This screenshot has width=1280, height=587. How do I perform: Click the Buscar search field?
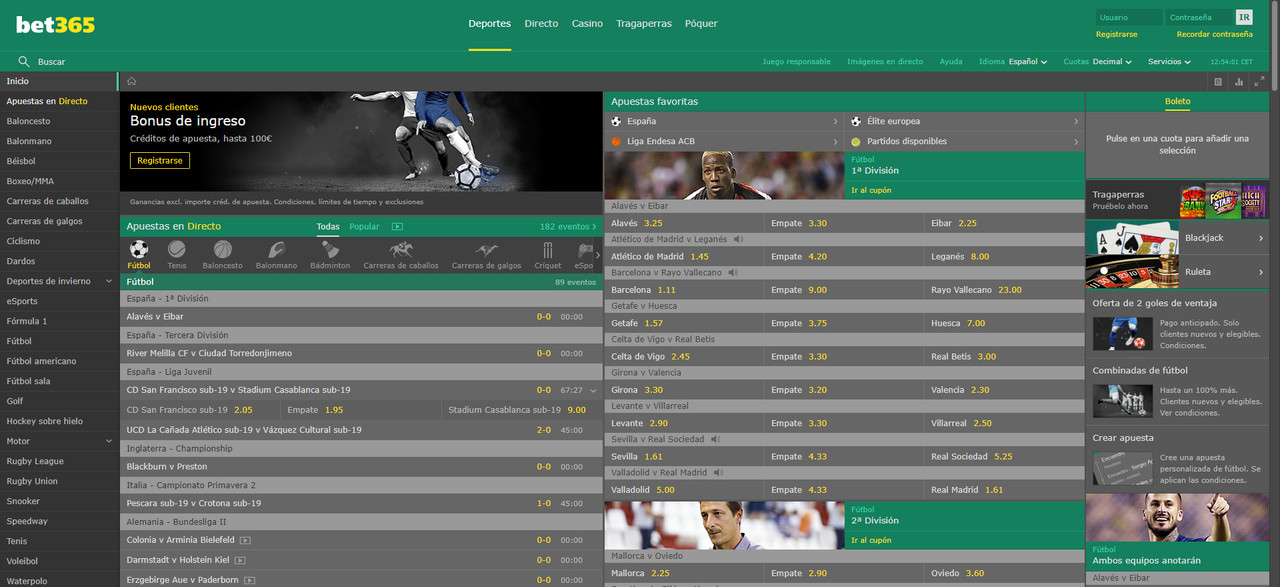click(51, 61)
